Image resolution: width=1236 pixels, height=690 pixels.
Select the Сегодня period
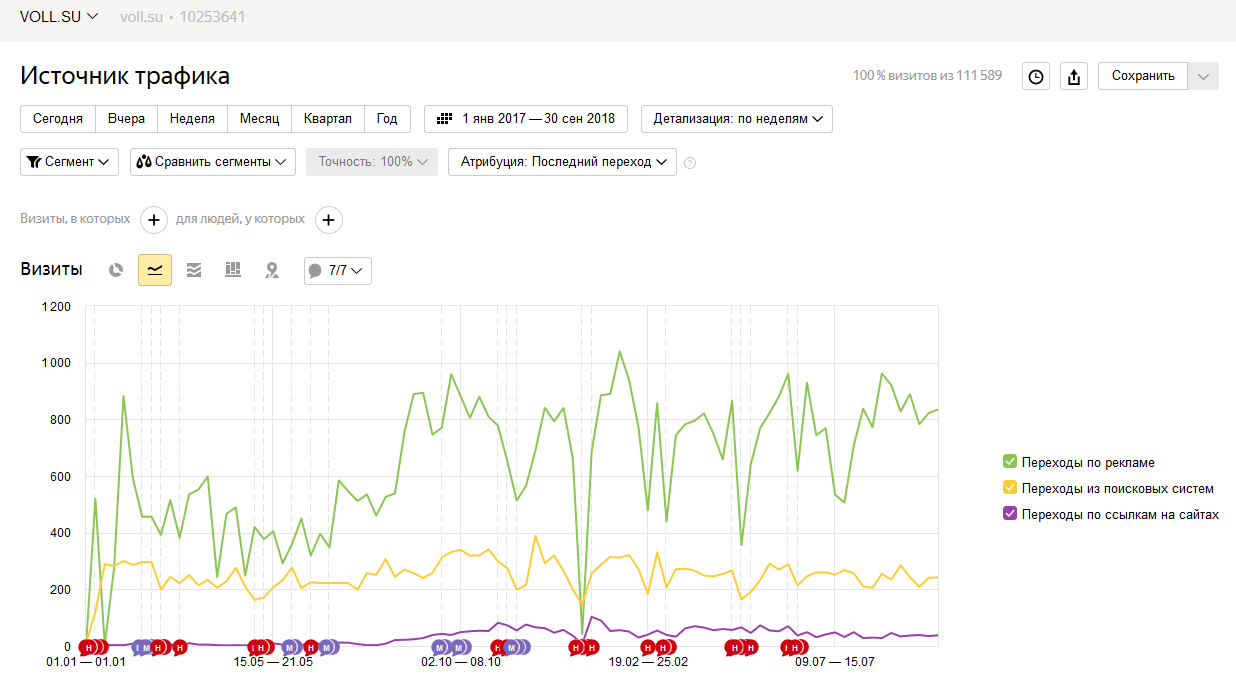(58, 119)
